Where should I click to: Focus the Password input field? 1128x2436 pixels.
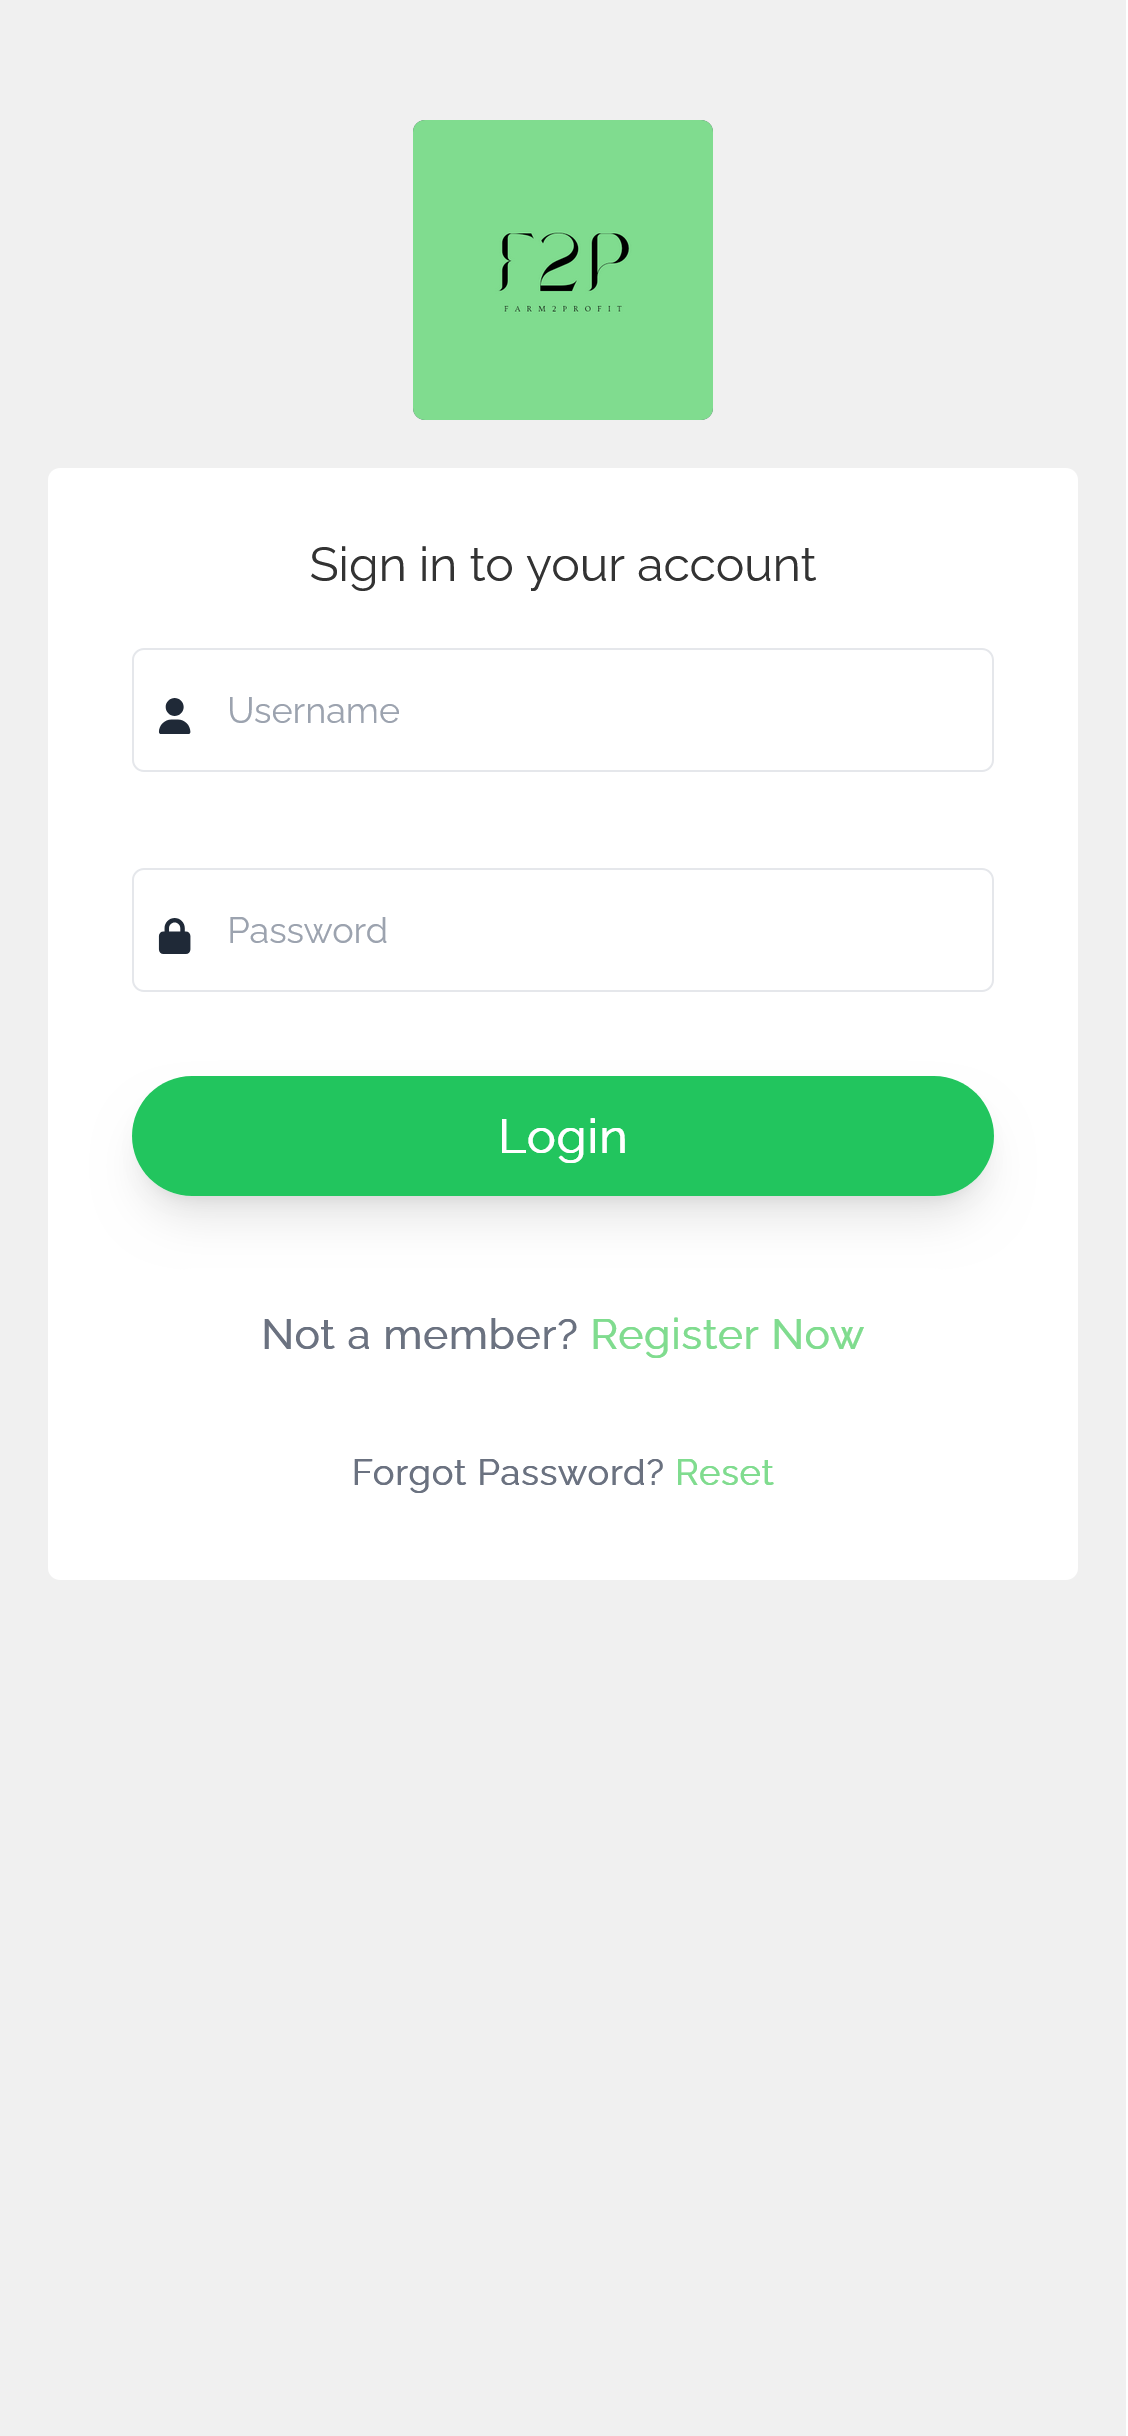click(563, 930)
